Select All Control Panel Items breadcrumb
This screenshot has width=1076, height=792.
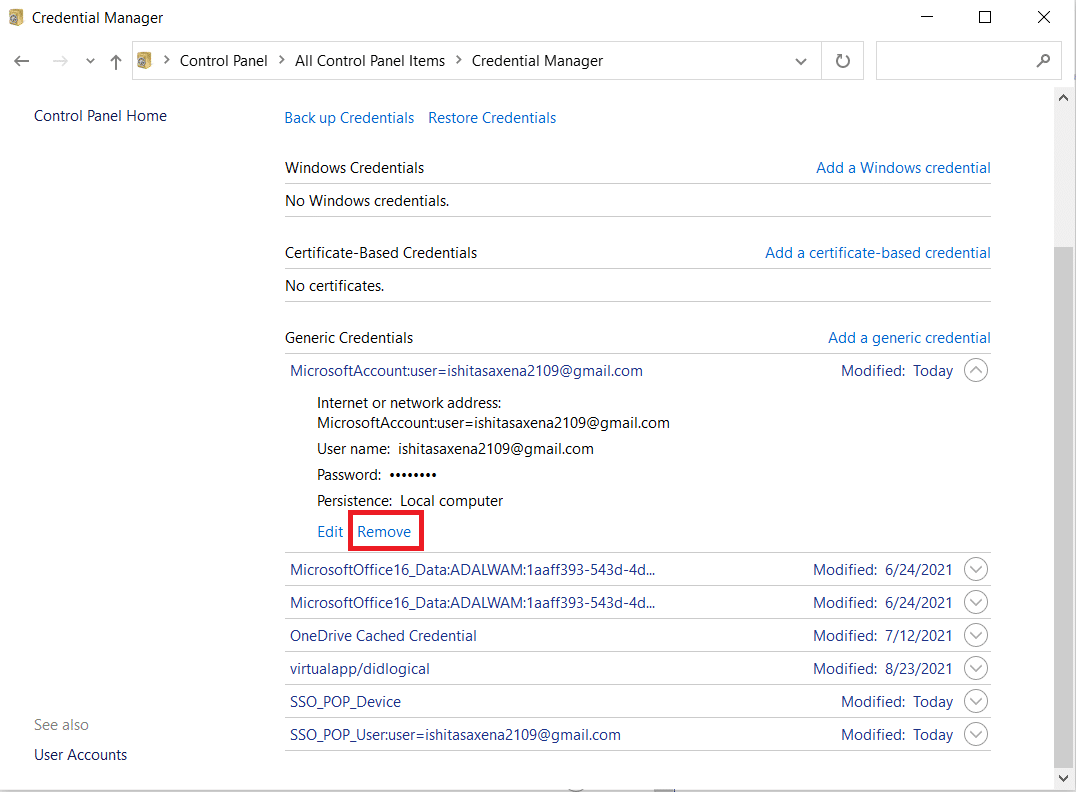pyautogui.click(x=369, y=61)
